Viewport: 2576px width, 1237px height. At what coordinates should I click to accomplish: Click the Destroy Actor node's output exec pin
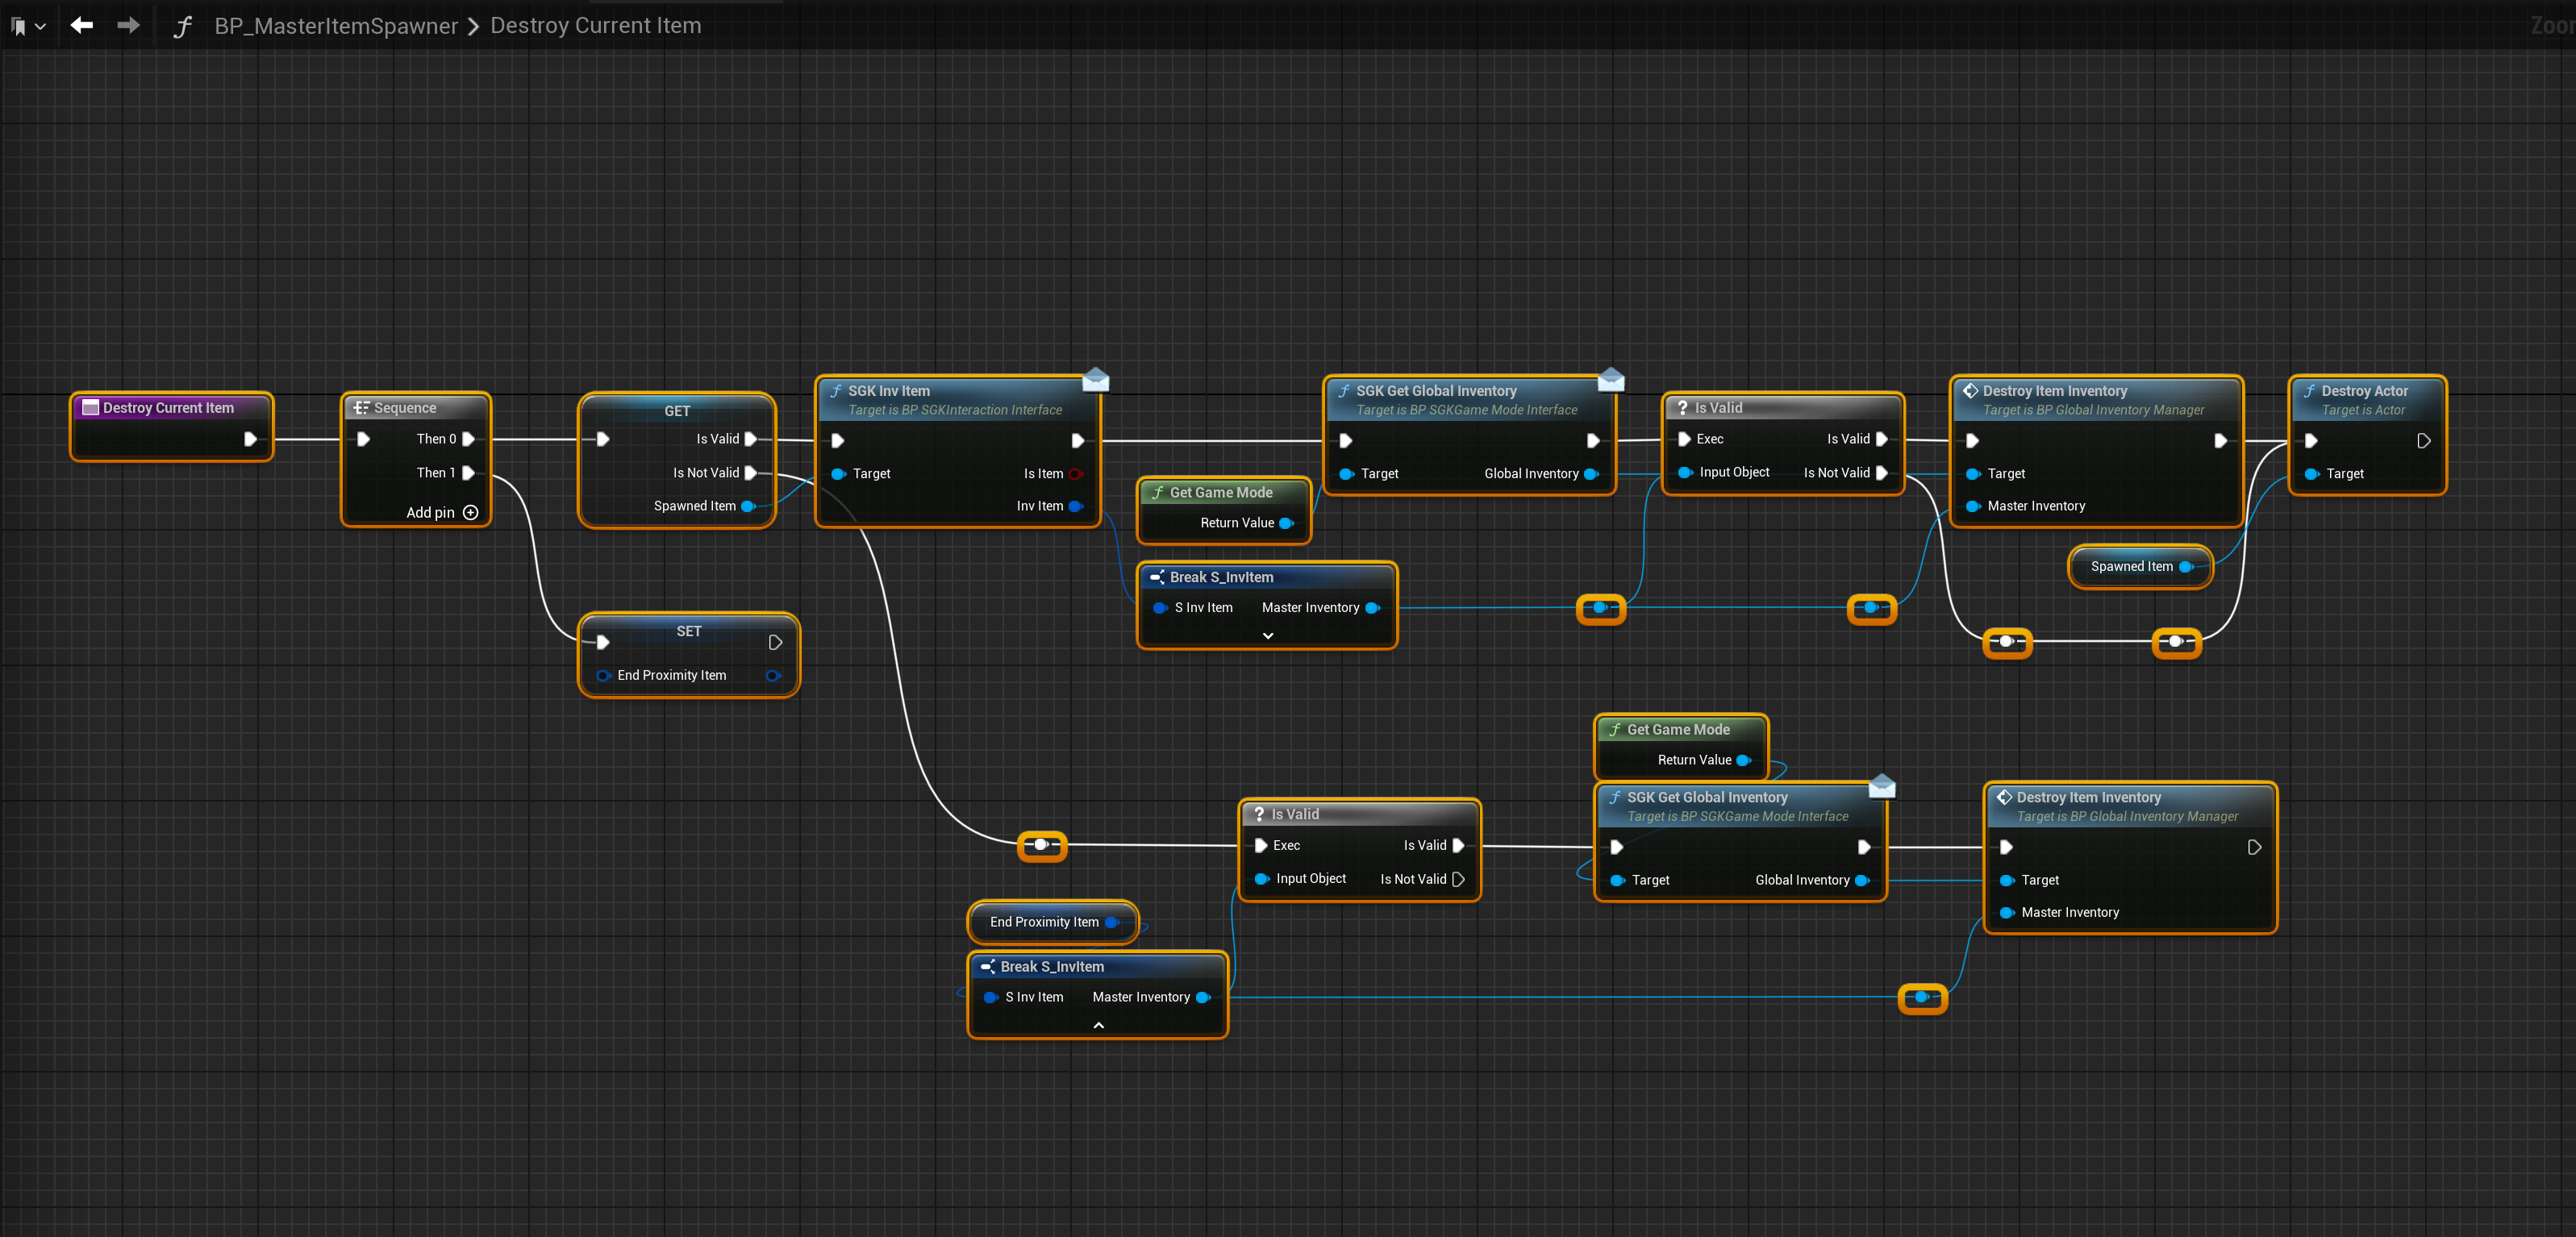coord(2423,441)
